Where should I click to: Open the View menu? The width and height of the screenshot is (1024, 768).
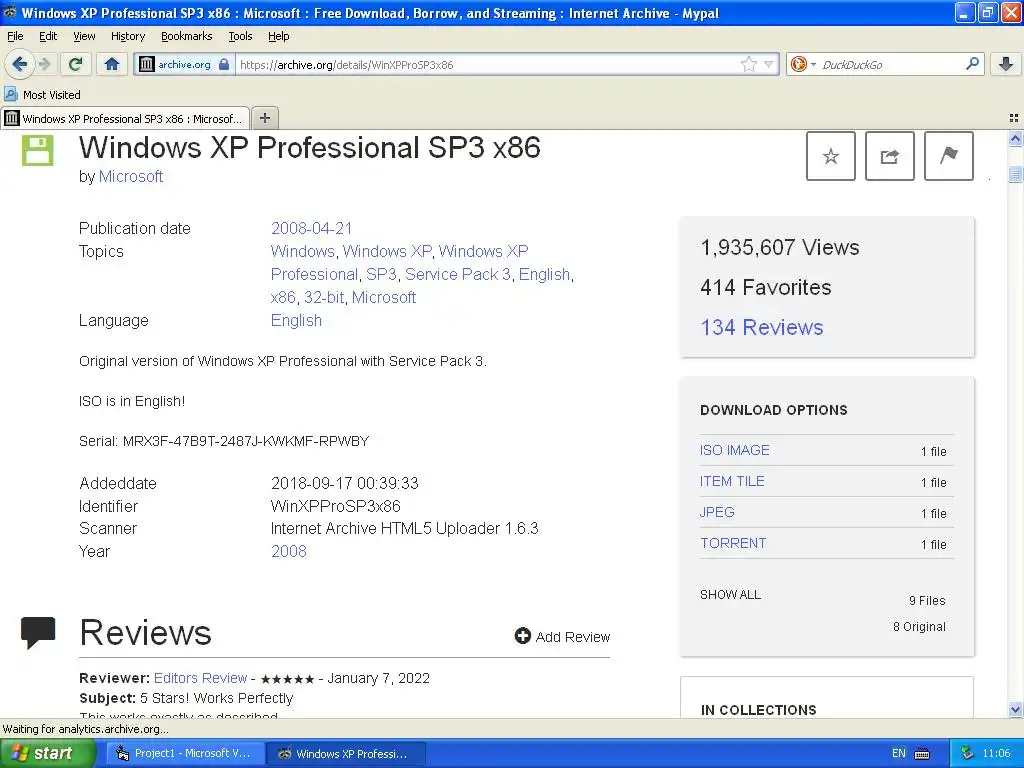(84, 36)
